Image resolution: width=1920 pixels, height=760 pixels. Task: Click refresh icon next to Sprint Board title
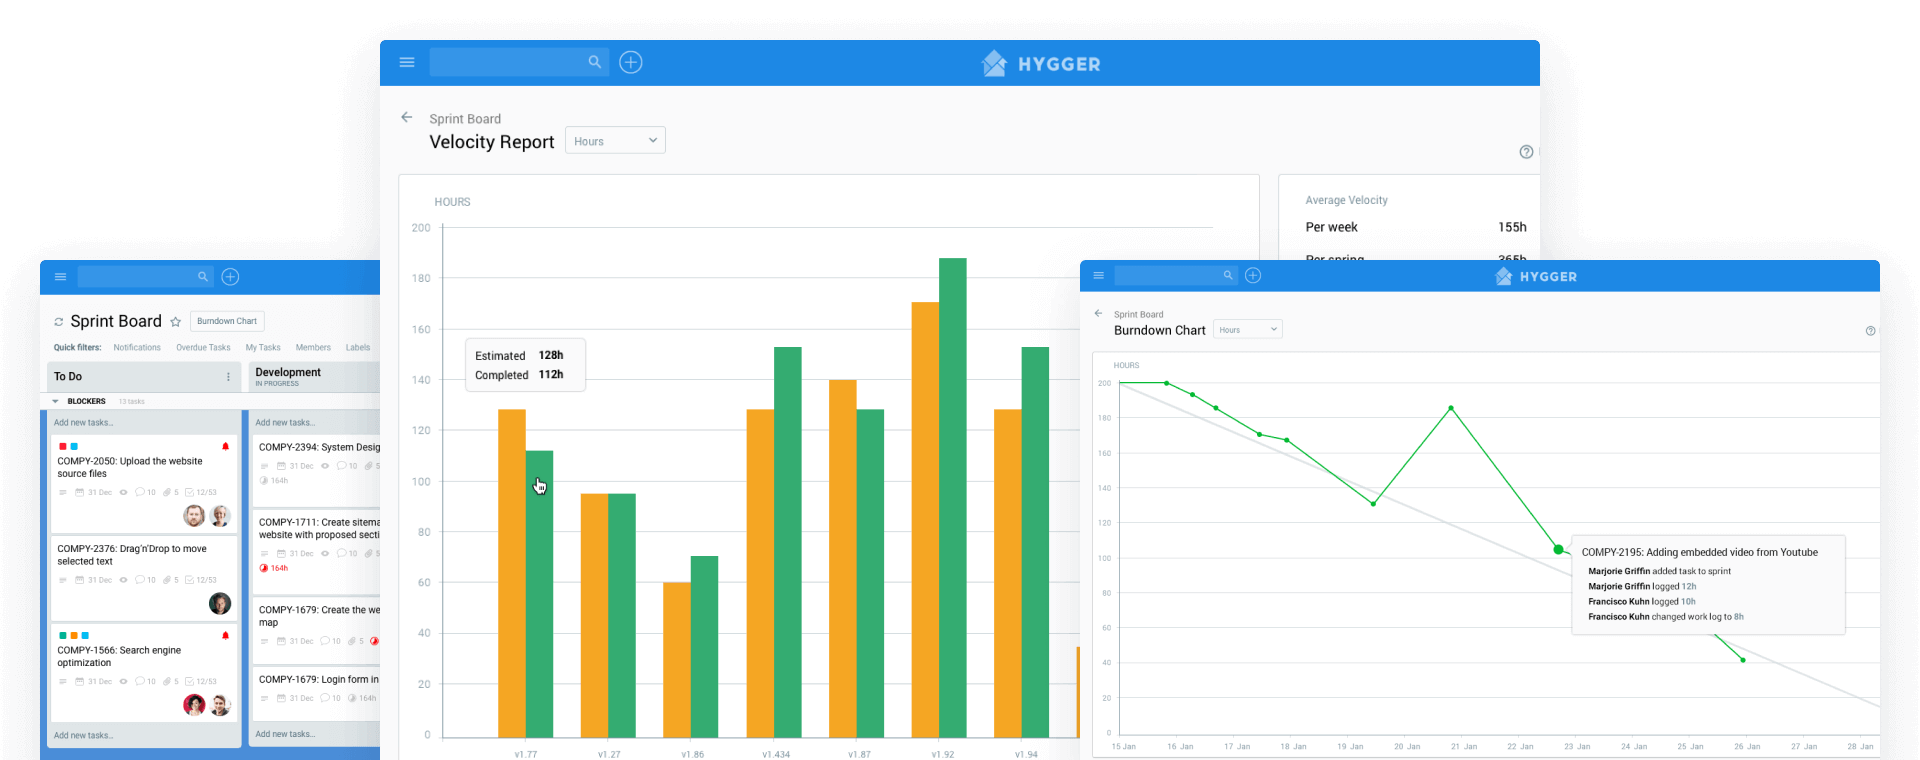pos(58,322)
